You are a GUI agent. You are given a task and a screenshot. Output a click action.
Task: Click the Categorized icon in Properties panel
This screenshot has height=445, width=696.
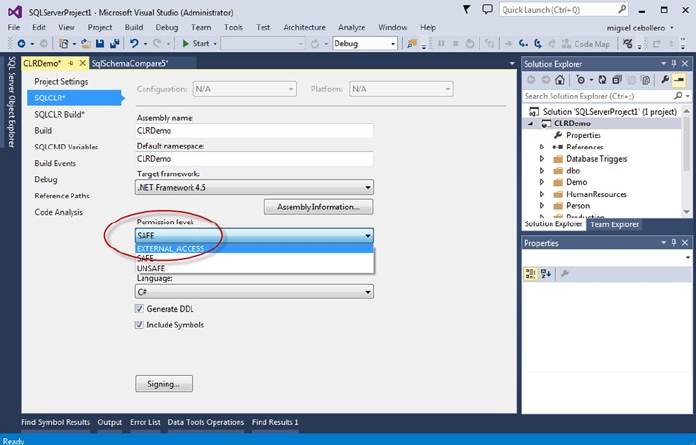click(530, 274)
